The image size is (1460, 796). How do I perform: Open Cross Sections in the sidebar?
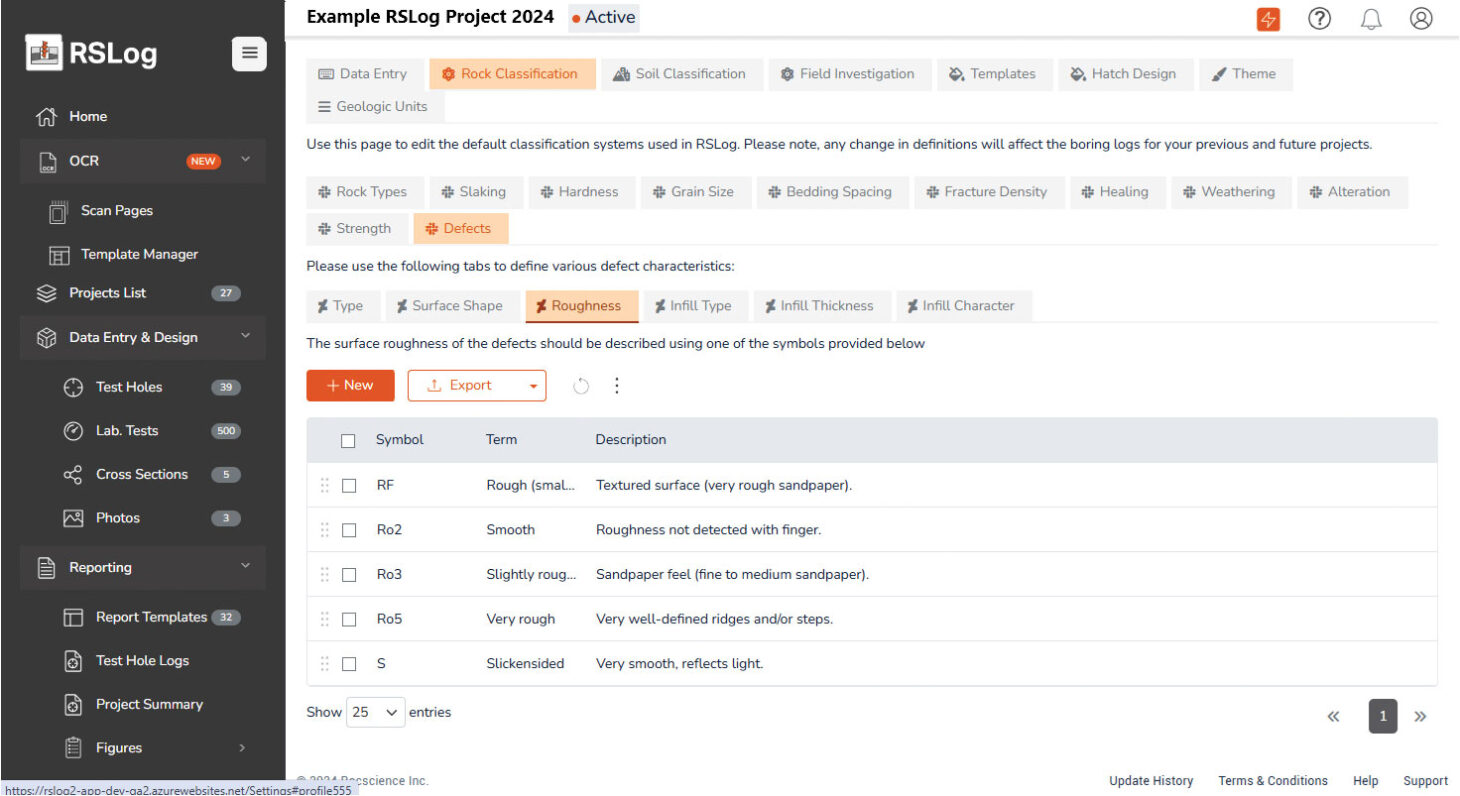[x=143, y=475]
